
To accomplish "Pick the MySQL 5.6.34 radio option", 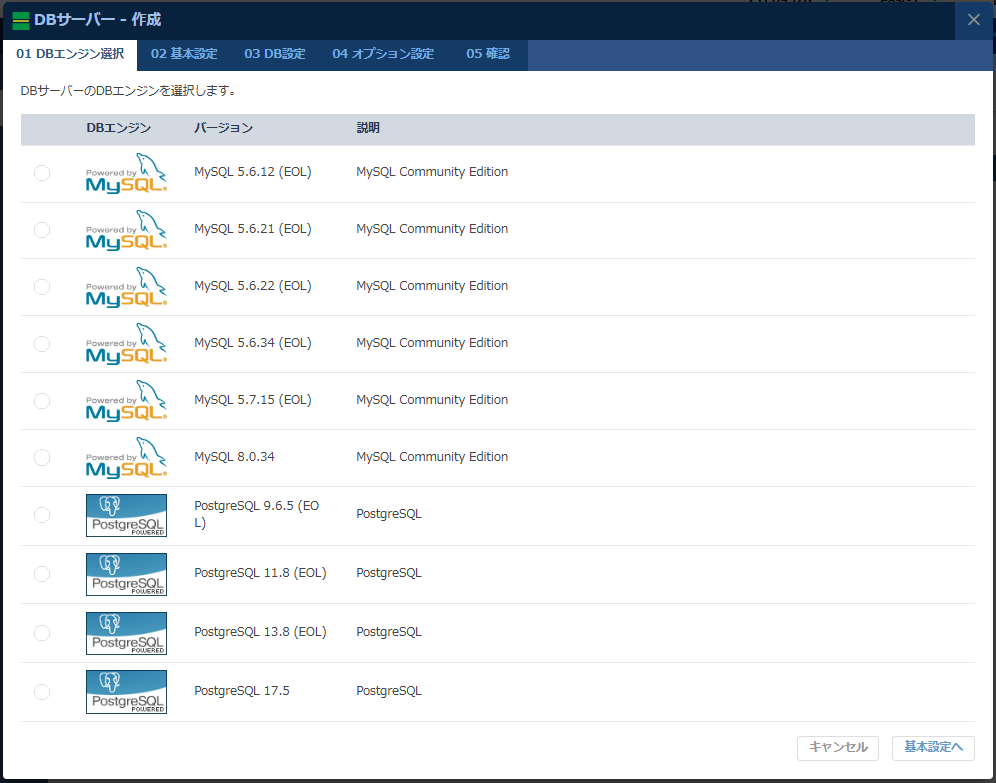I will [42, 344].
